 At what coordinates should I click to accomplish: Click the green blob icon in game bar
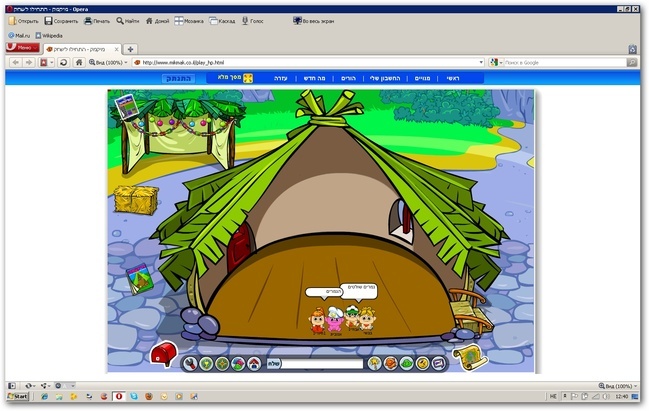[x=406, y=363]
